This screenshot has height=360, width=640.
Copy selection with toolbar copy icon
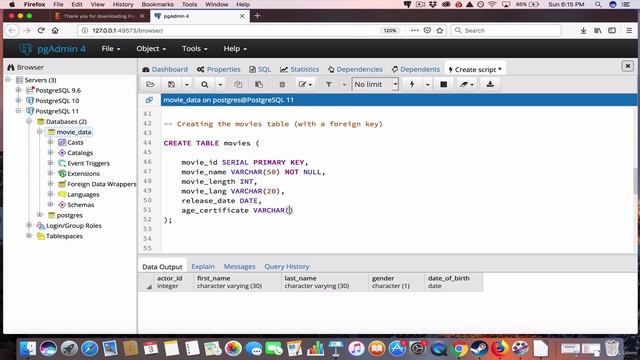[x=238, y=84]
